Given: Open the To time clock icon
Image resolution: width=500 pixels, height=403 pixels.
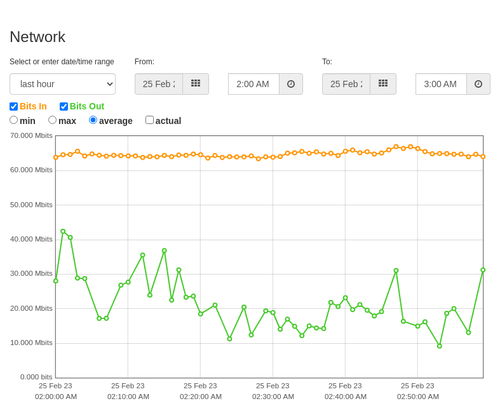Looking at the screenshot, I should pyautogui.click(x=478, y=84).
